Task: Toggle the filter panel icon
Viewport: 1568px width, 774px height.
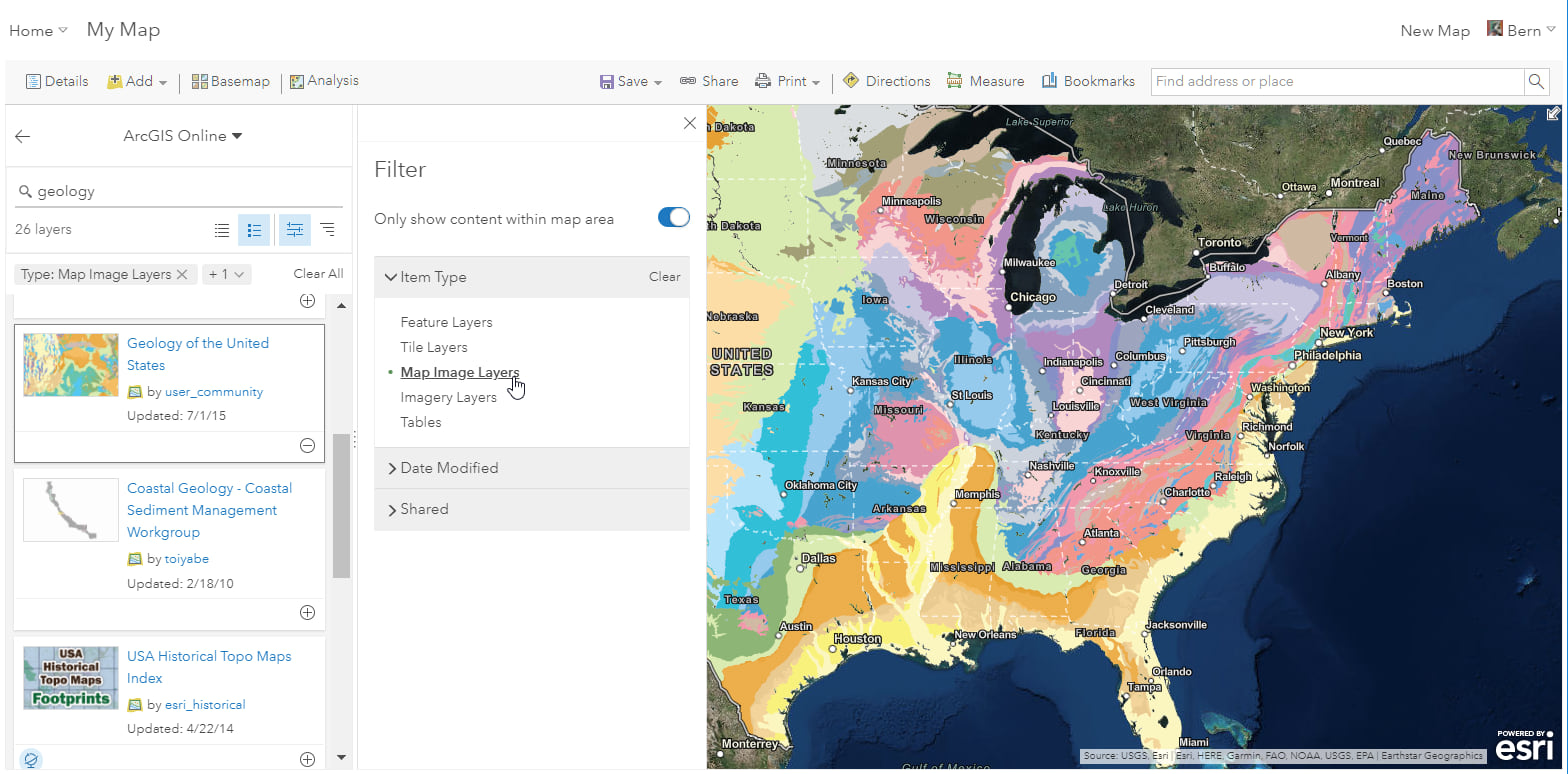Action: [294, 230]
